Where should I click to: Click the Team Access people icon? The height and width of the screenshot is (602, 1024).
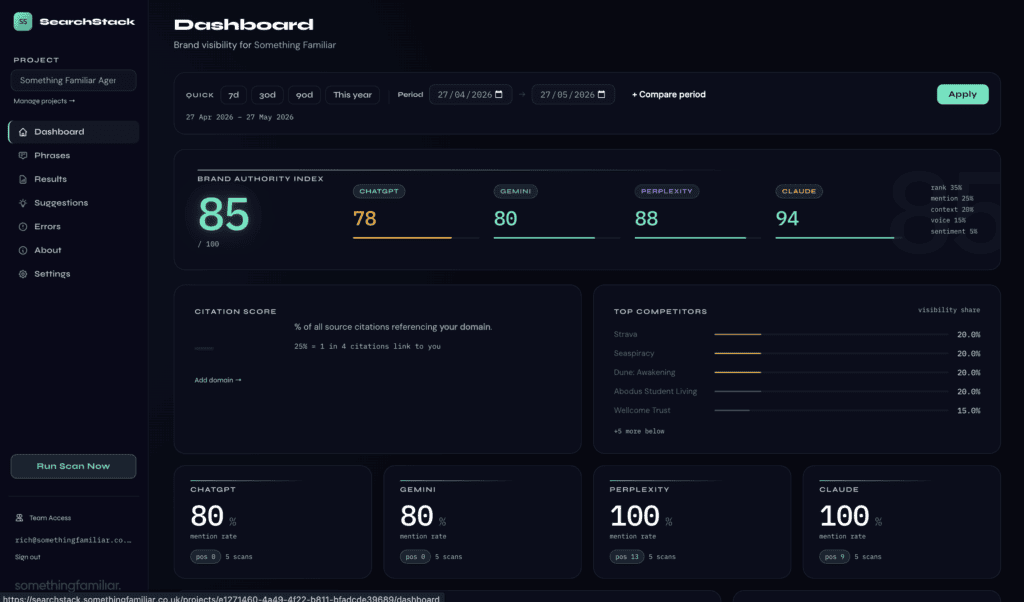click(x=20, y=518)
